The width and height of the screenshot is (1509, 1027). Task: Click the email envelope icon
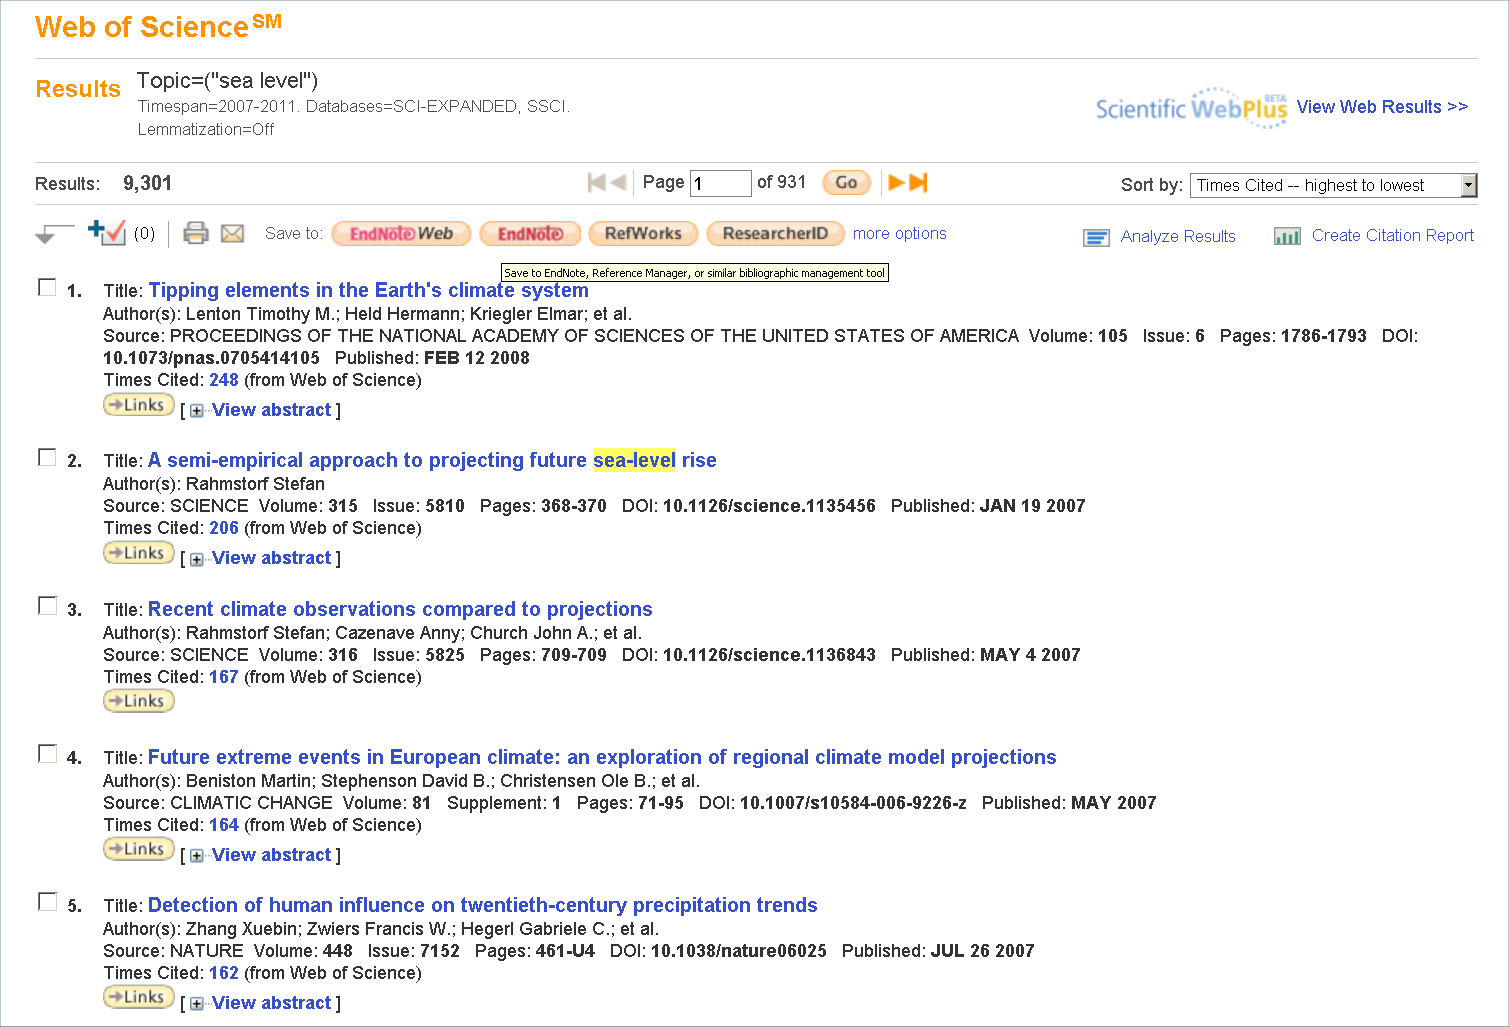click(x=232, y=233)
